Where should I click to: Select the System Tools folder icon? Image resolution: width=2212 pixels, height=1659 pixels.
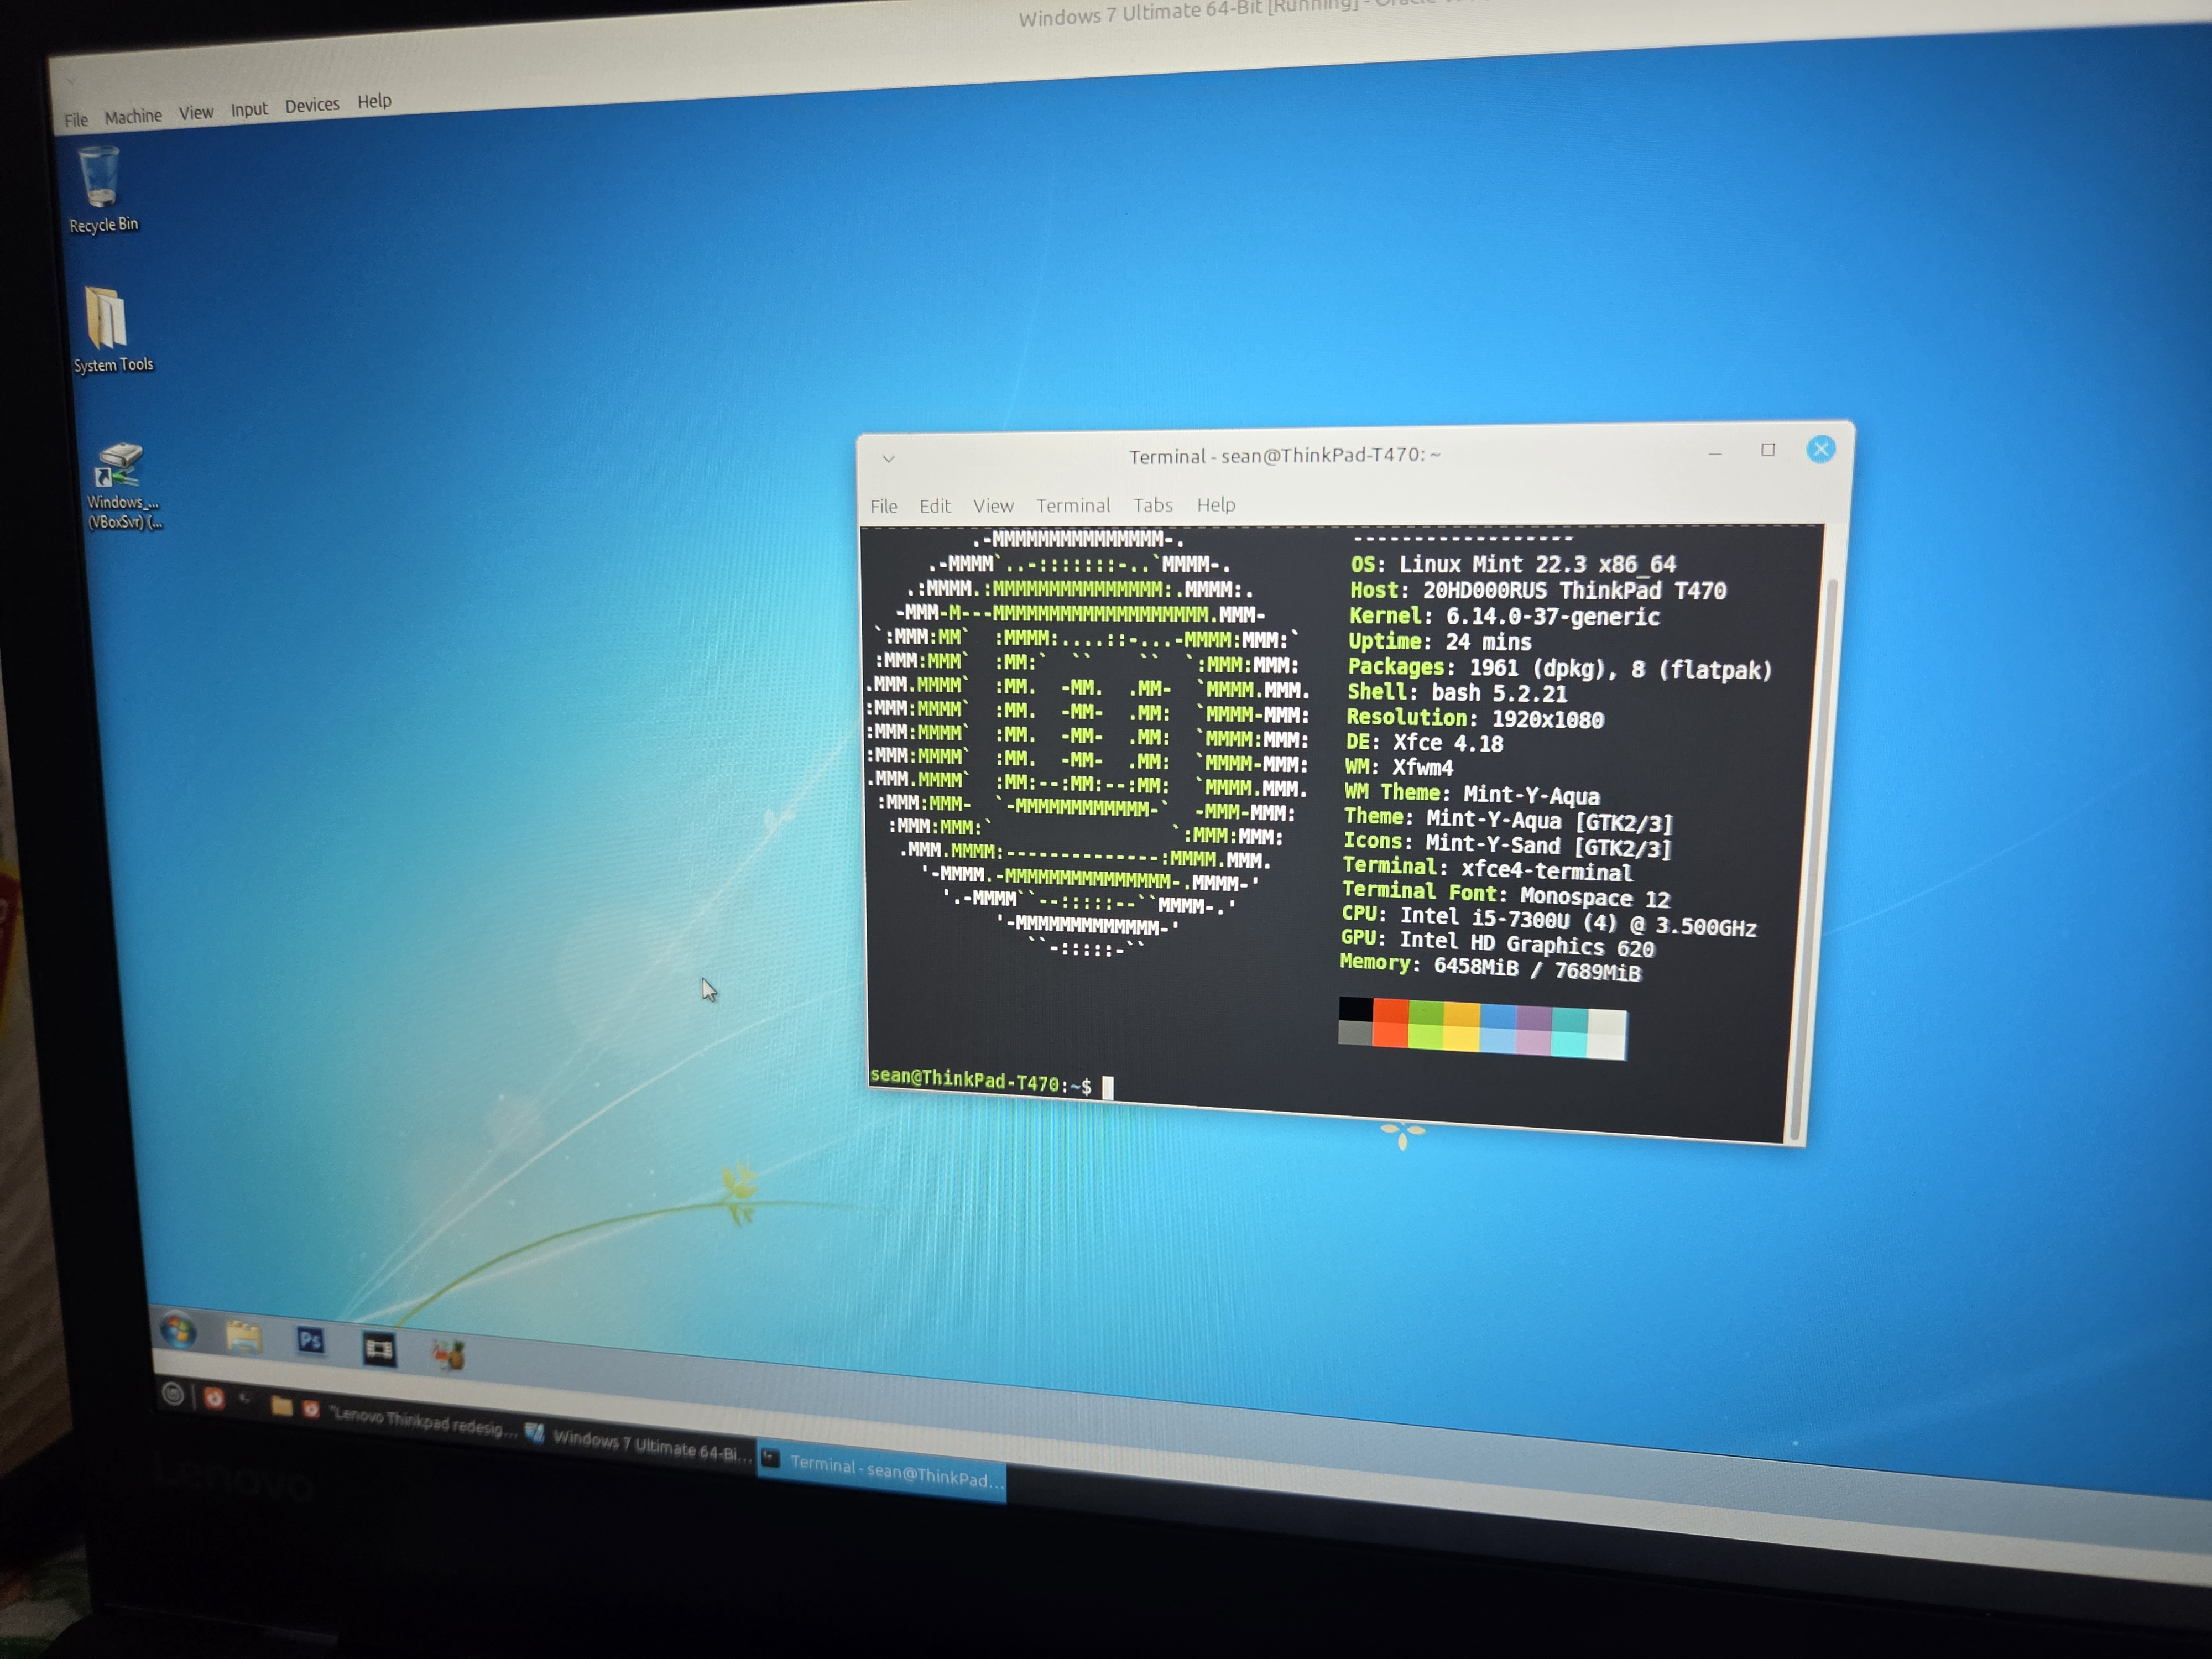click(x=112, y=330)
